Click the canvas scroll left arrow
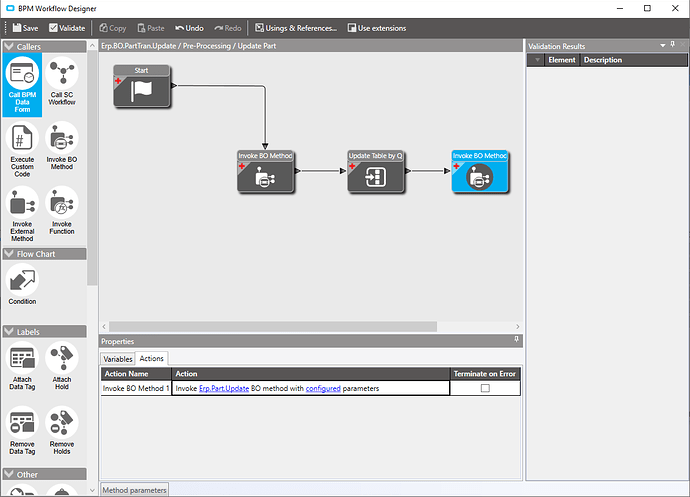This screenshot has width=690, height=497. (x=104, y=327)
